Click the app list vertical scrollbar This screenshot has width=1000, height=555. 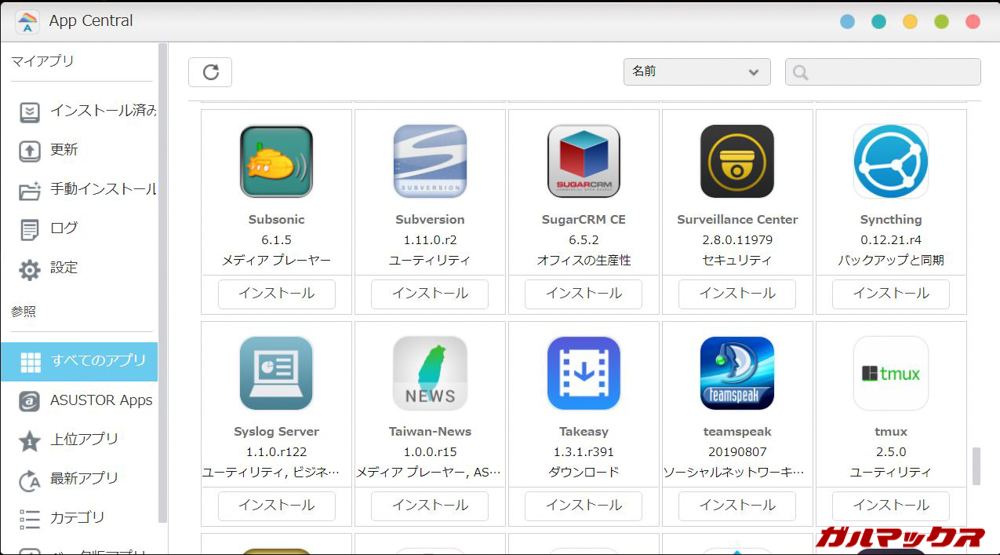(x=976, y=466)
